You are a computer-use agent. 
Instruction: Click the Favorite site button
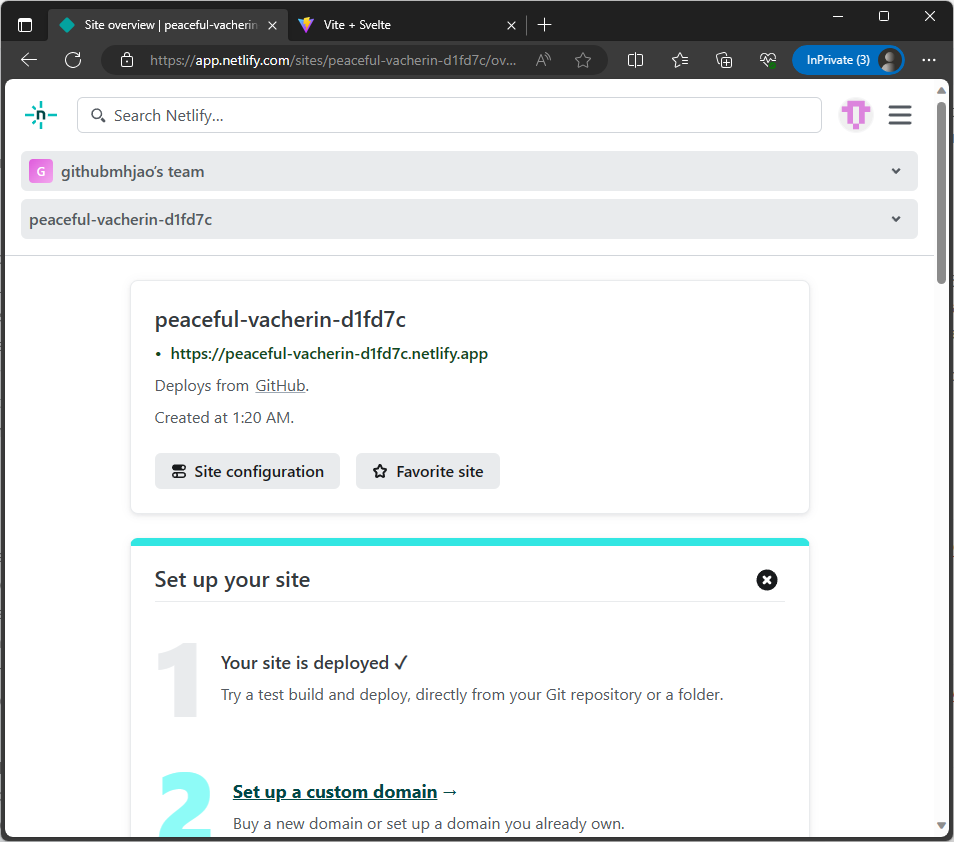(428, 471)
